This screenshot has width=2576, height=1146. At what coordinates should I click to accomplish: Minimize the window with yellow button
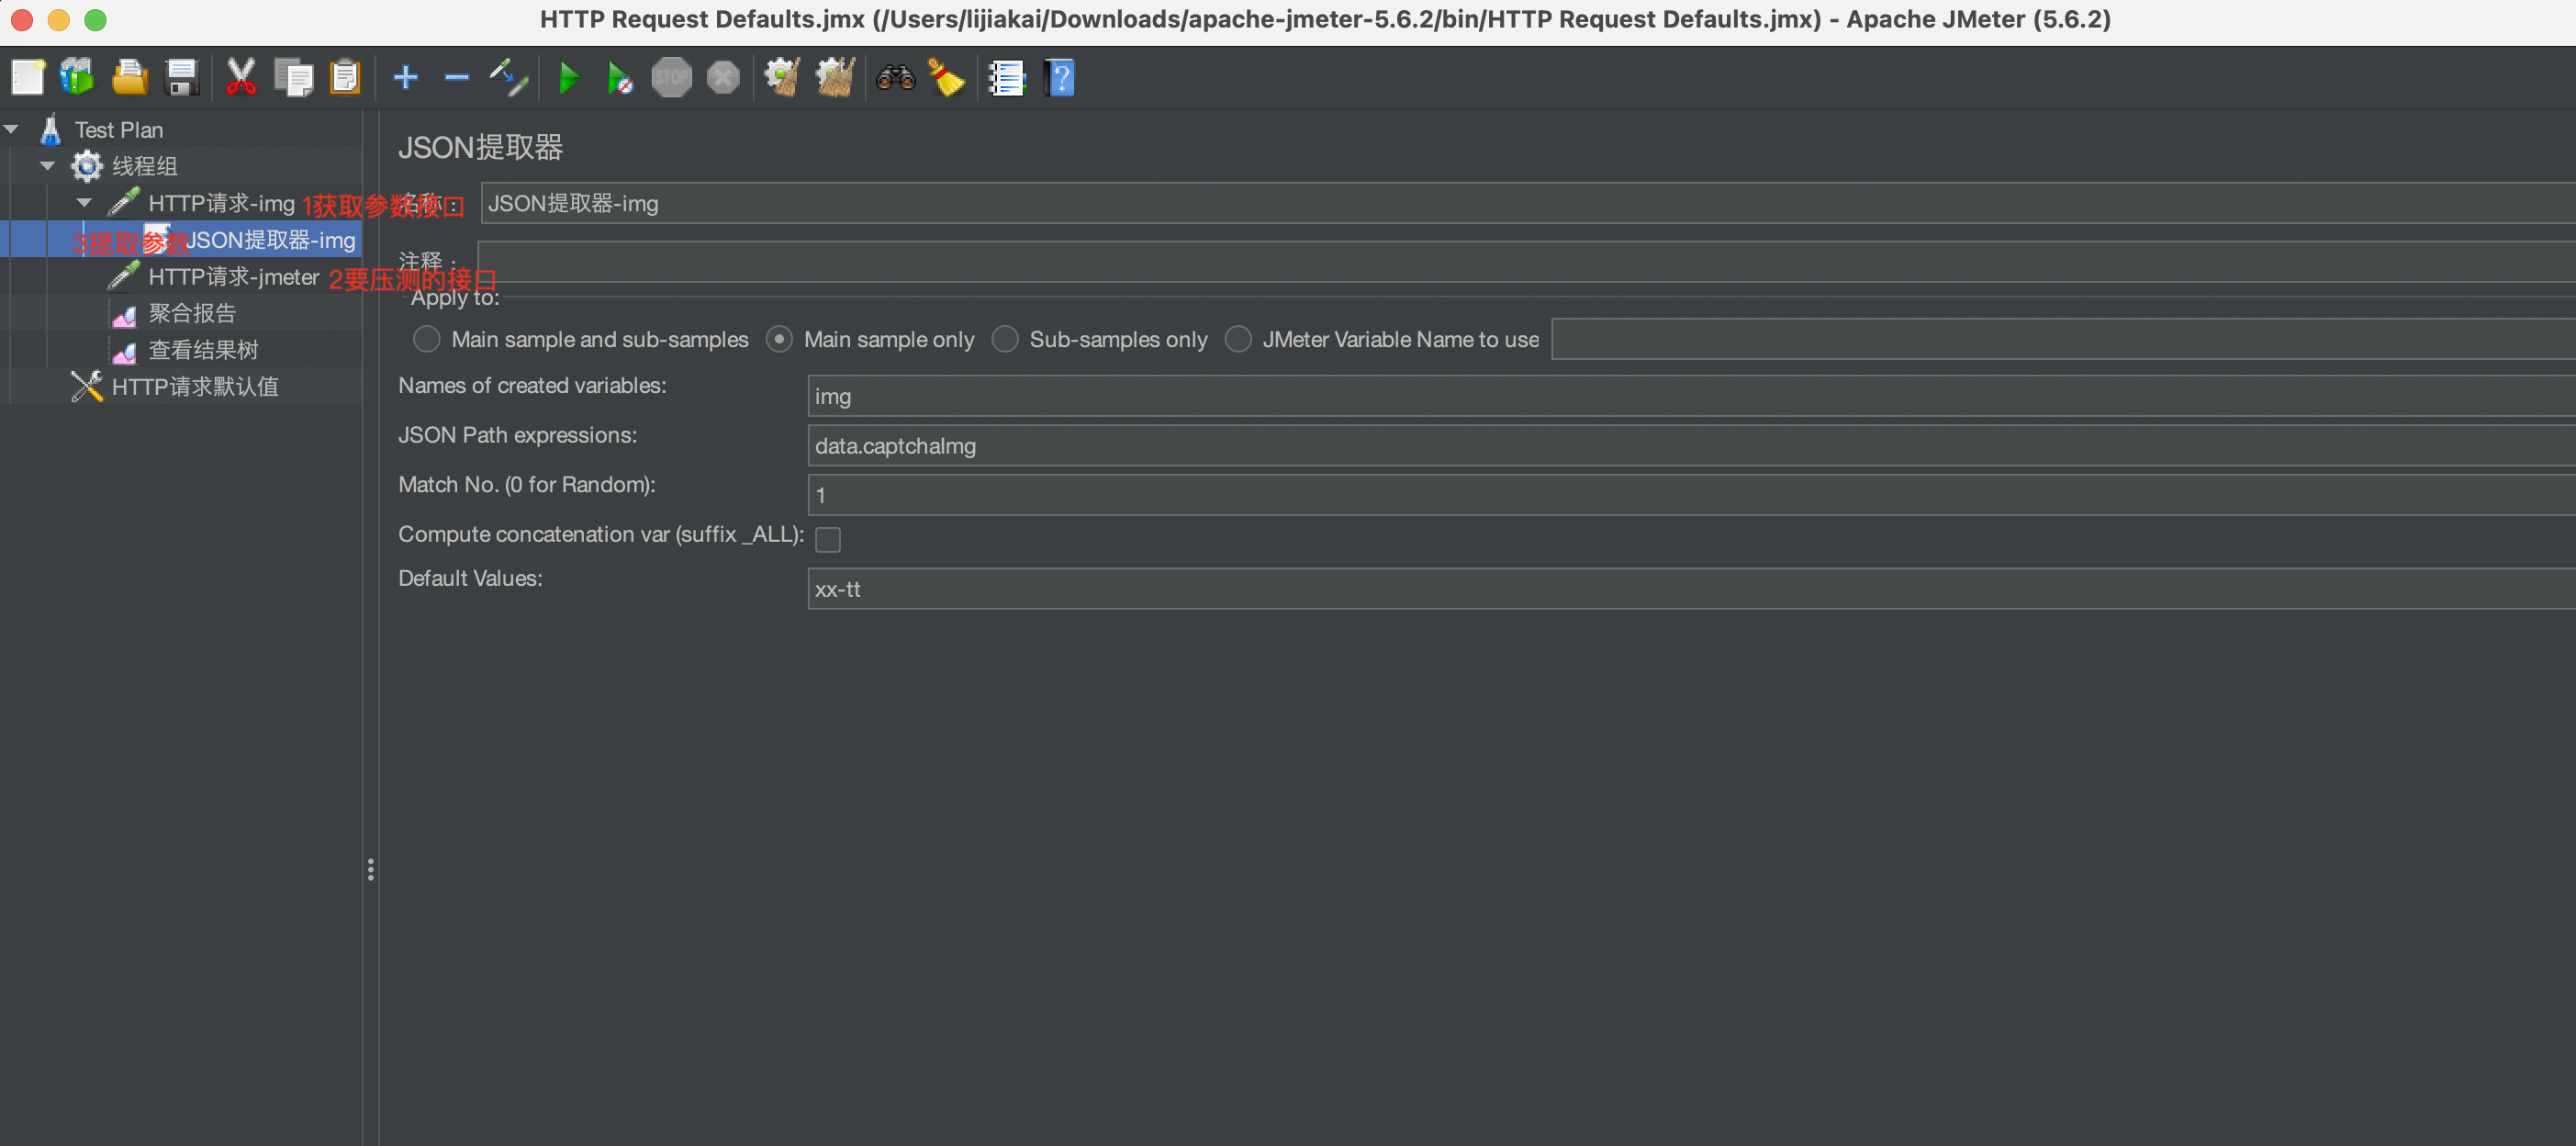click(59, 20)
